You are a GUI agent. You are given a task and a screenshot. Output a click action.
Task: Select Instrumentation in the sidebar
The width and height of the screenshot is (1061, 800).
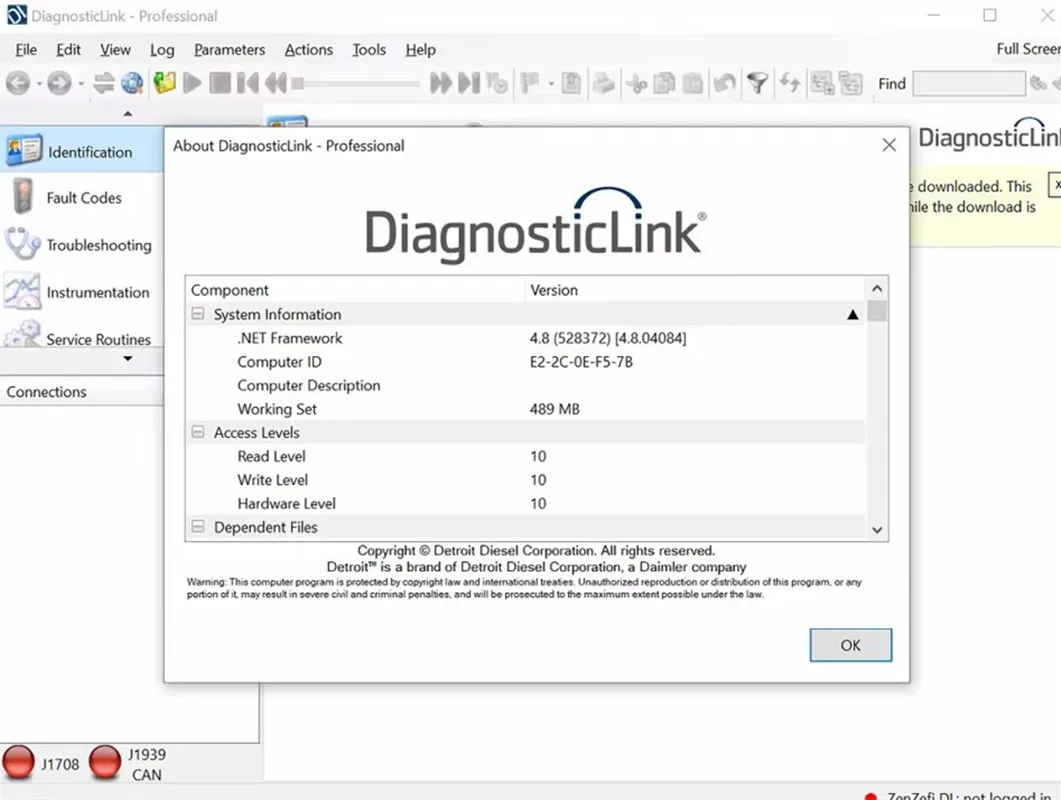[82, 292]
